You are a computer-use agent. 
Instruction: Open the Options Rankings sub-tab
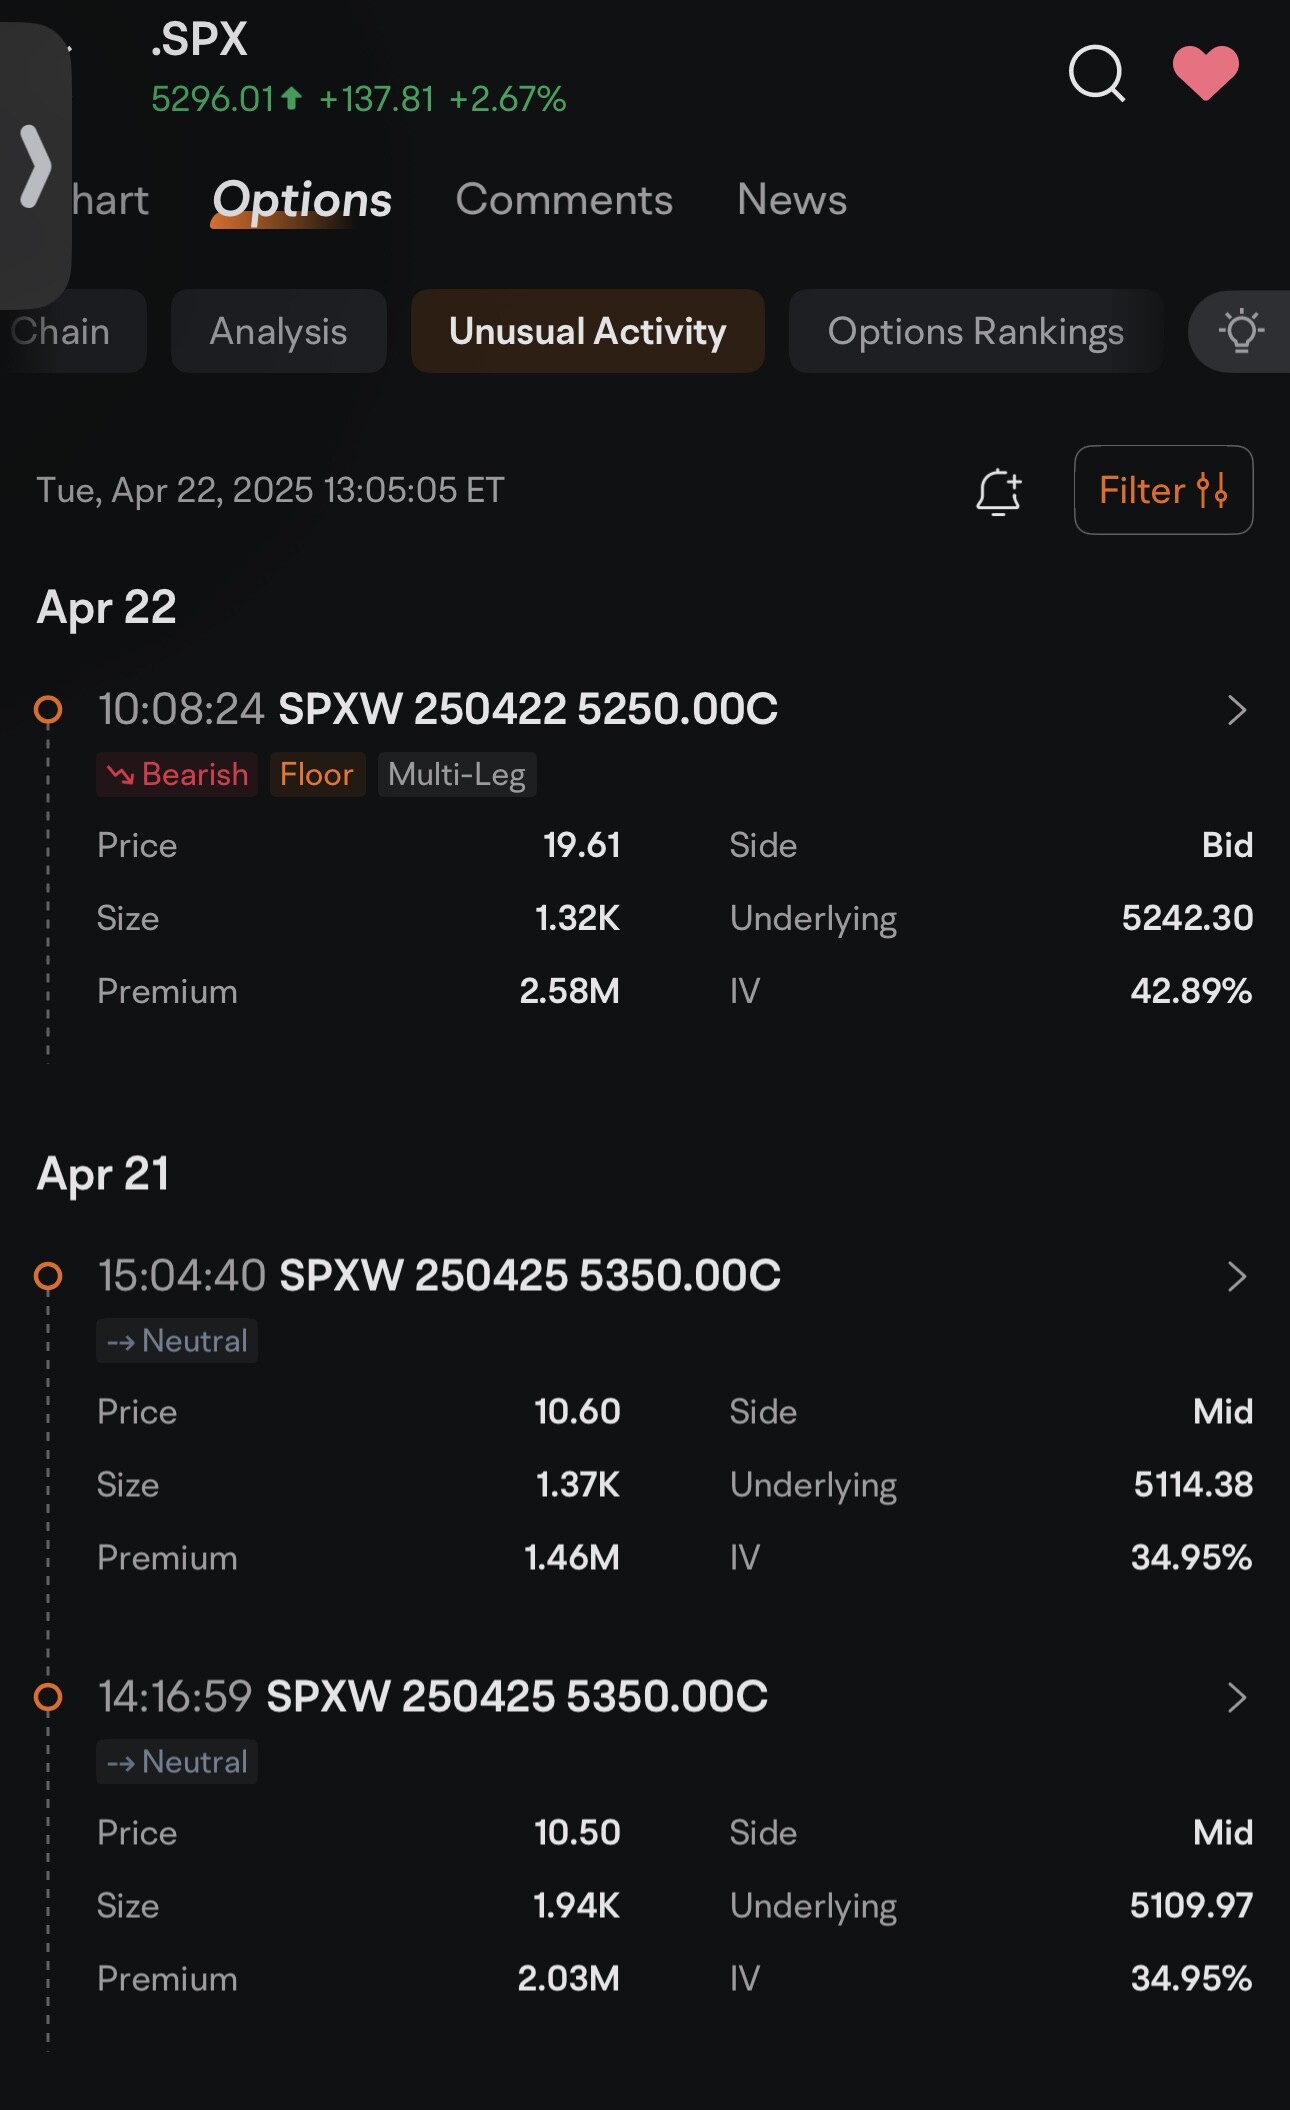pos(975,331)
